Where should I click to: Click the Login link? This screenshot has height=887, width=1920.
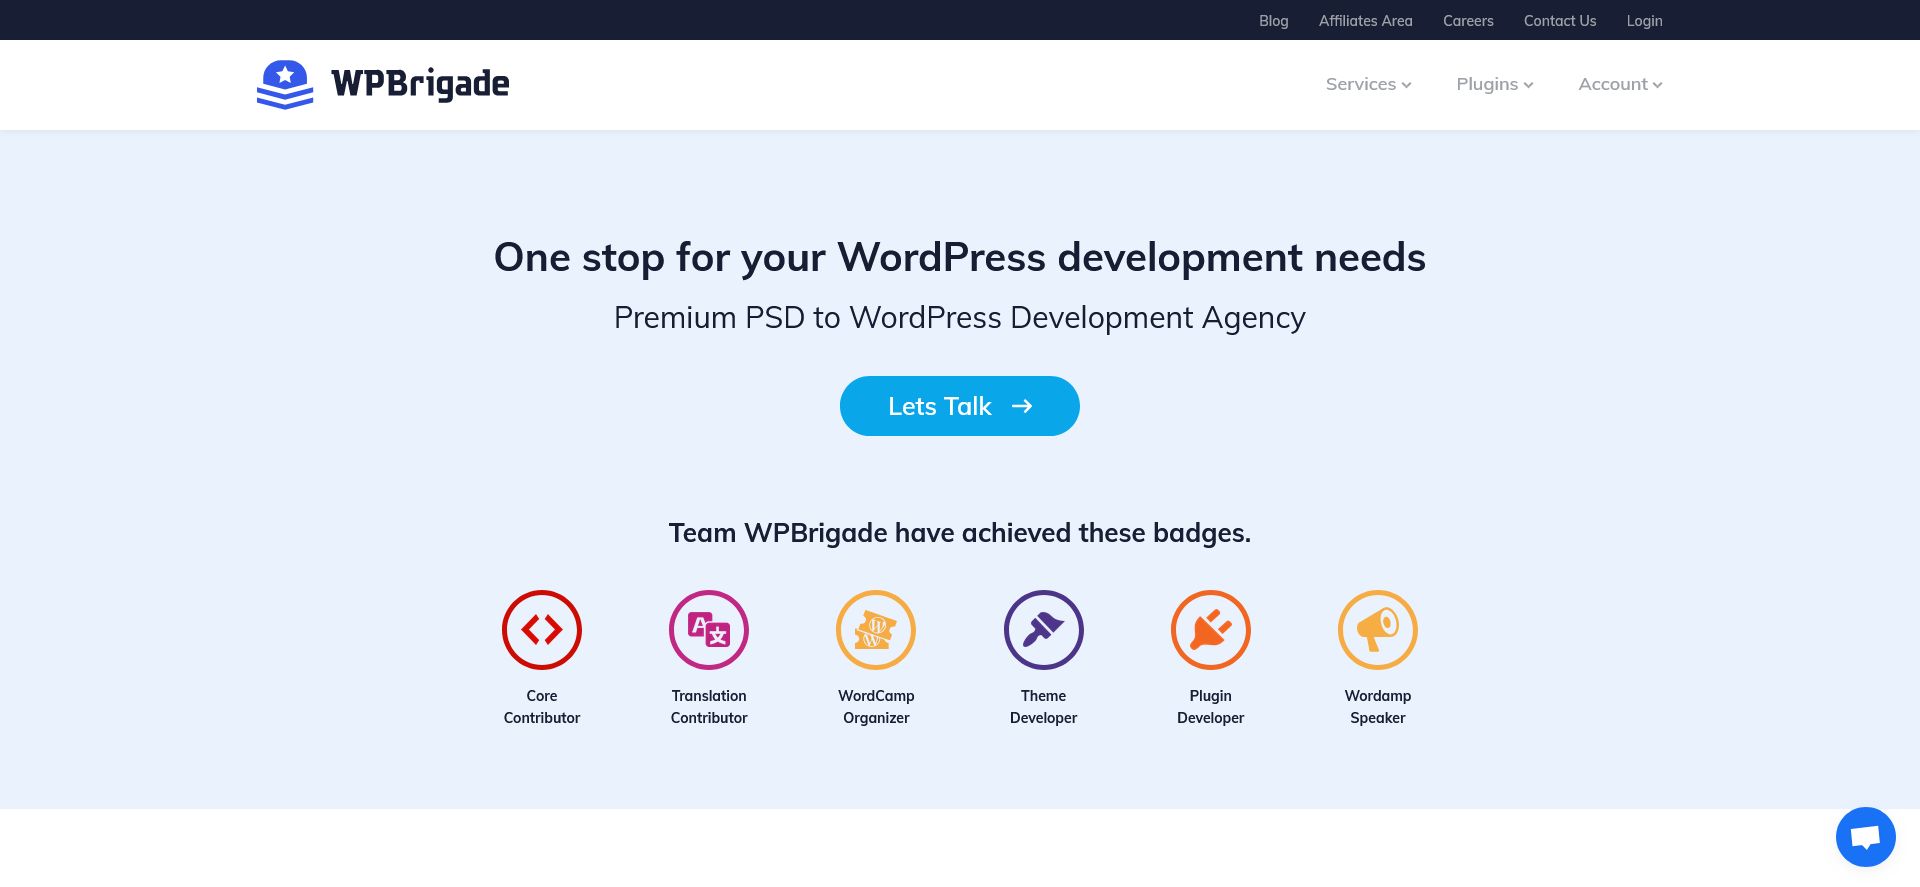click(1644, 21)
